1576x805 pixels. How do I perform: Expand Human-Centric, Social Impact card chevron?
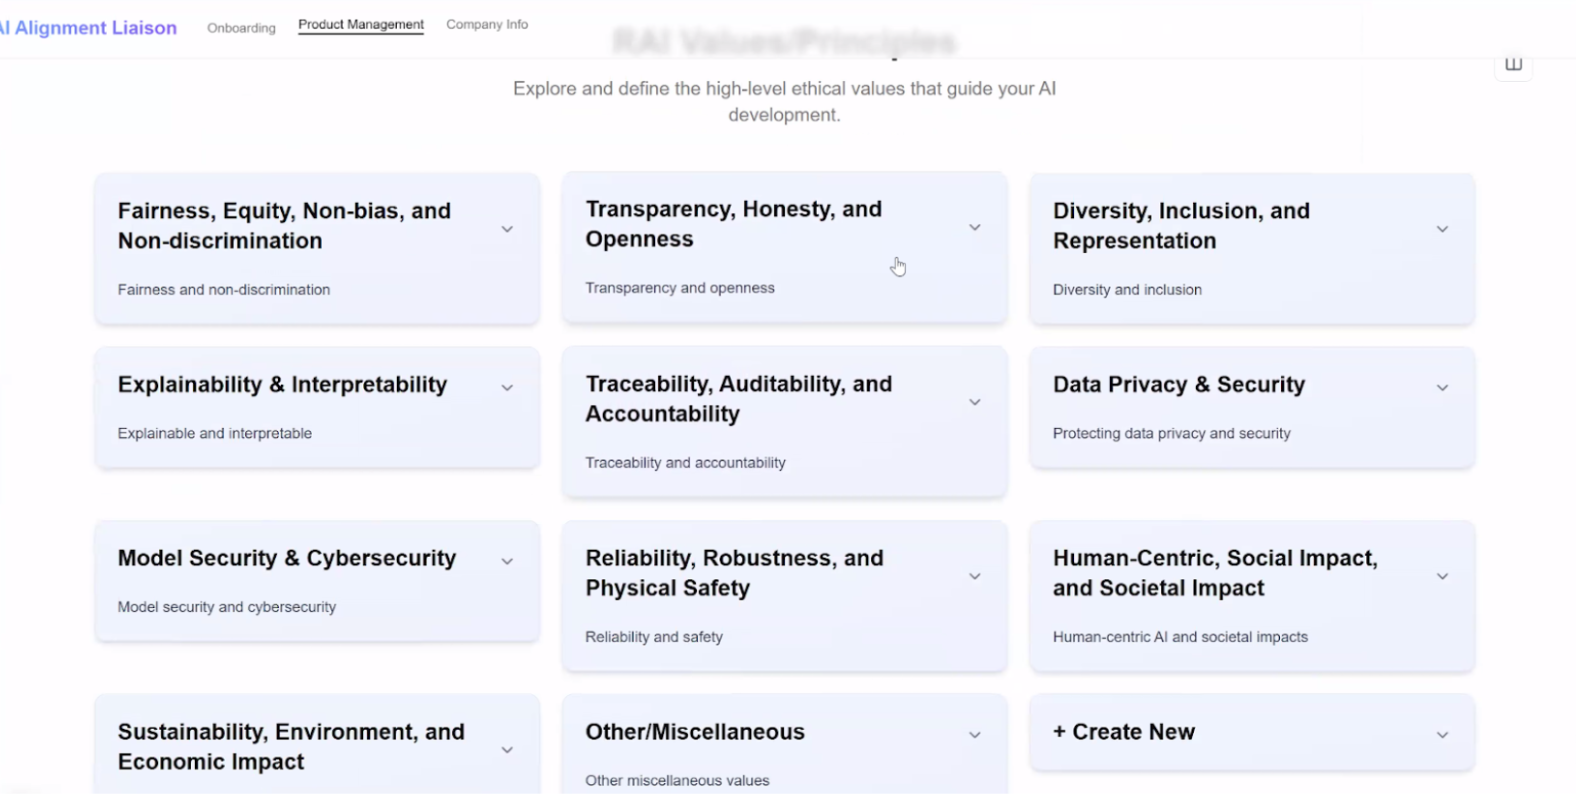[1442, 576]
